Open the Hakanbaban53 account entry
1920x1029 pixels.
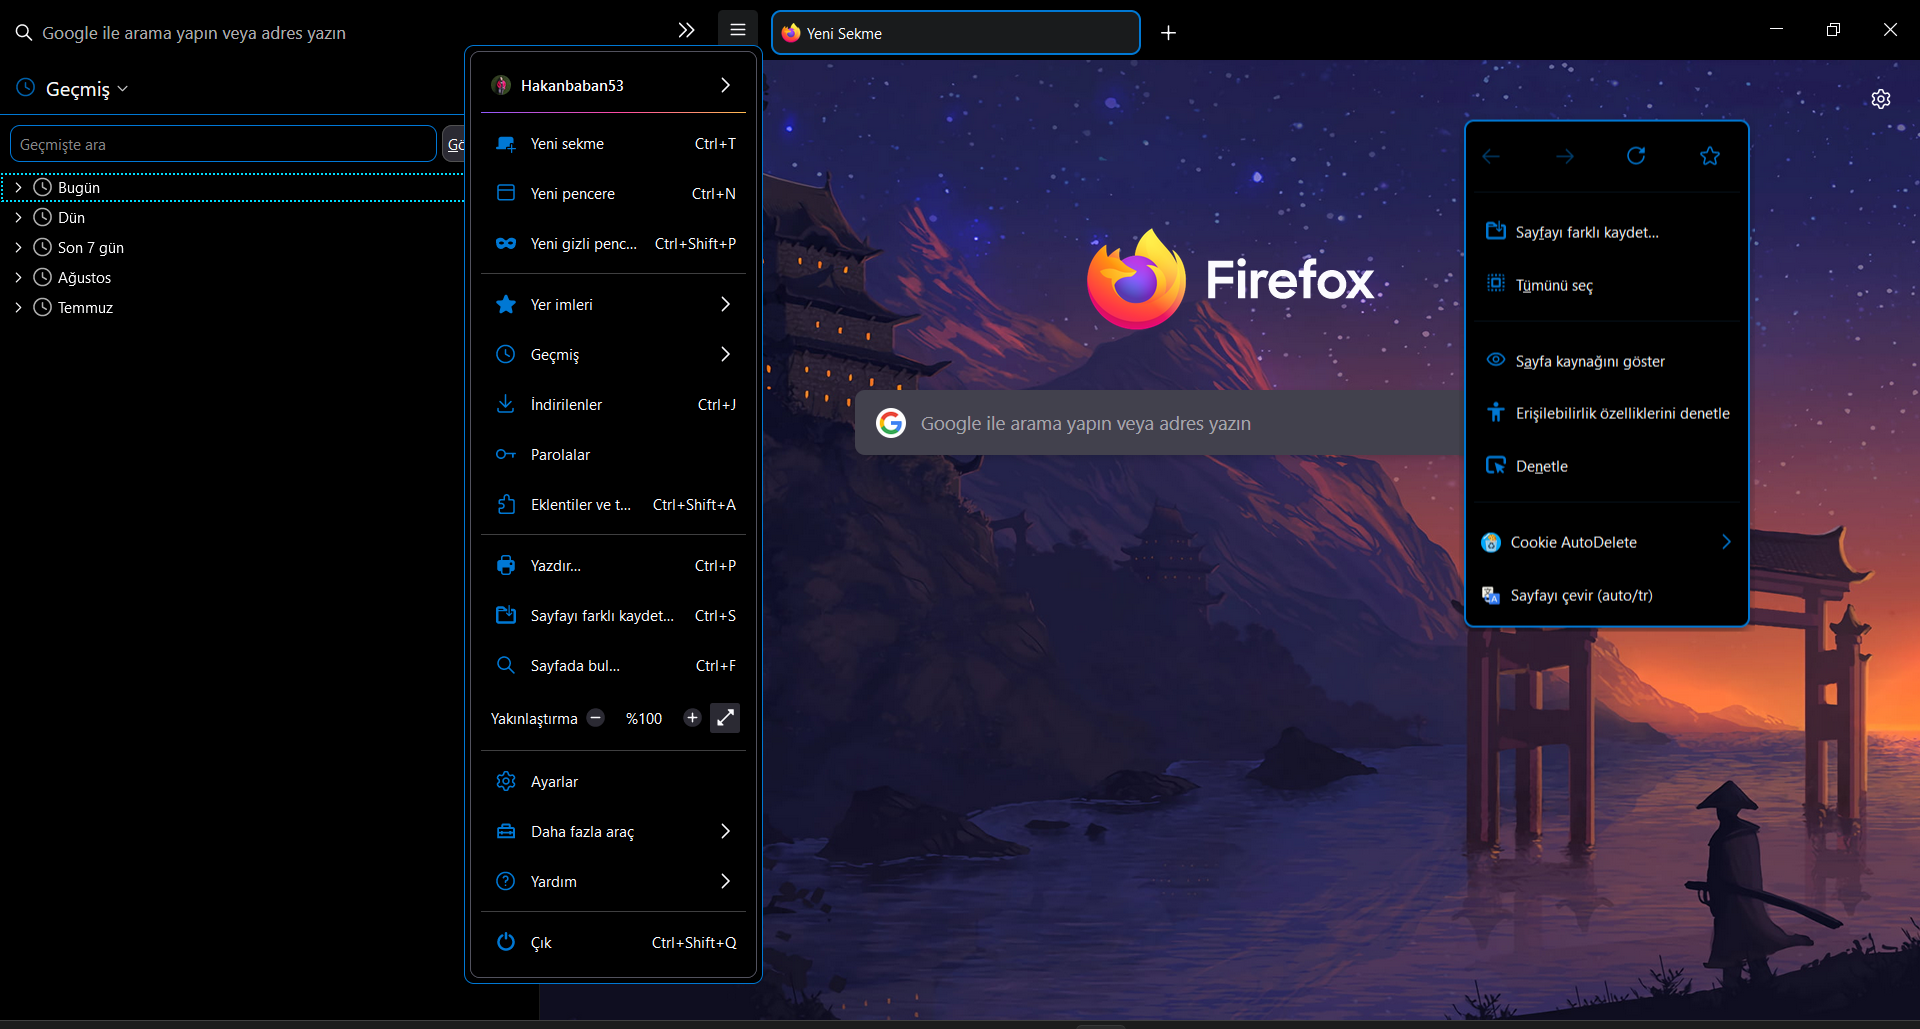point(613,85)
